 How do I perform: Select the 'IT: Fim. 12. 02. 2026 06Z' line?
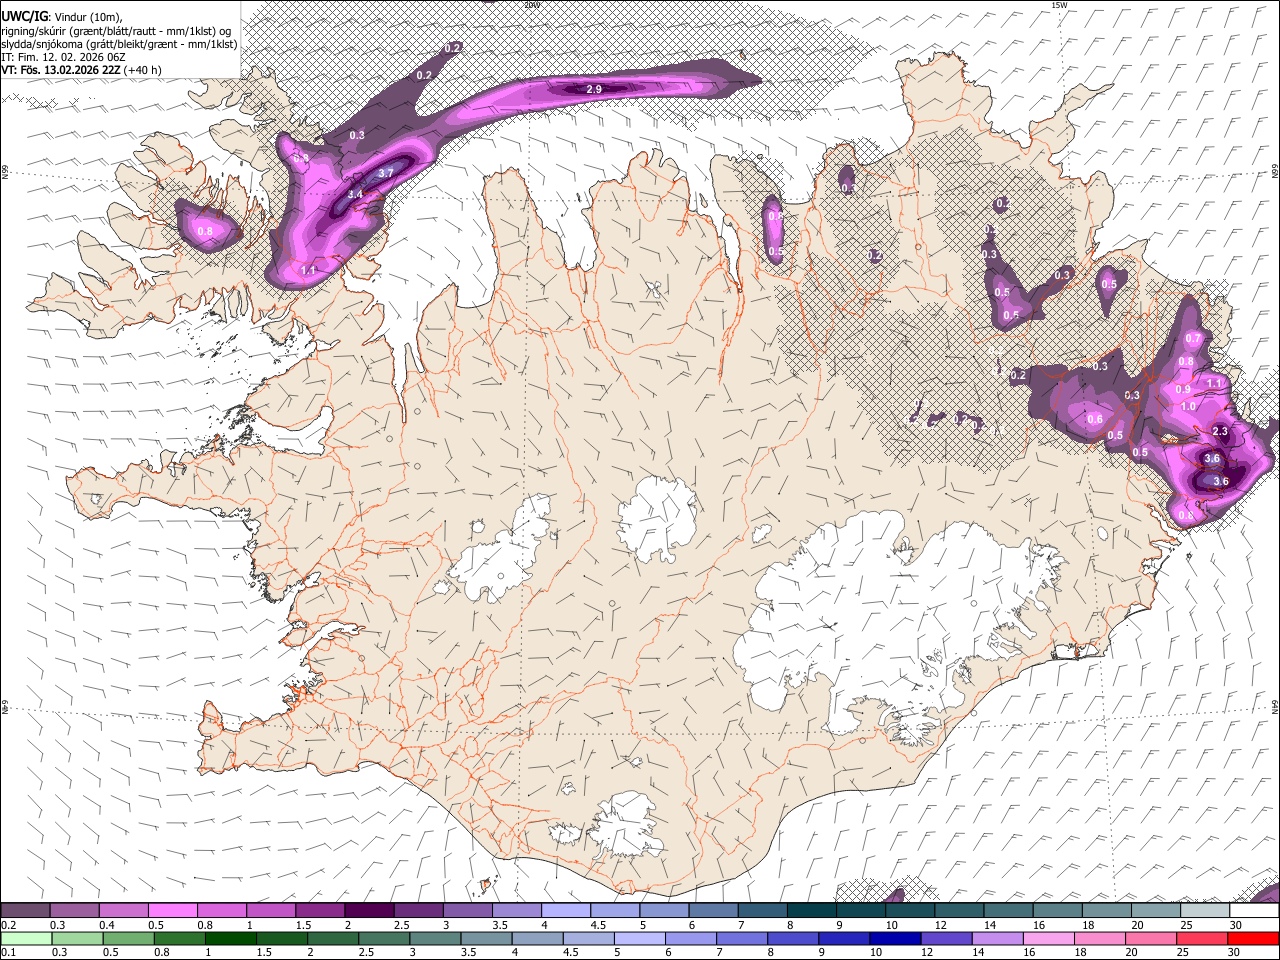tap(64, 58)
